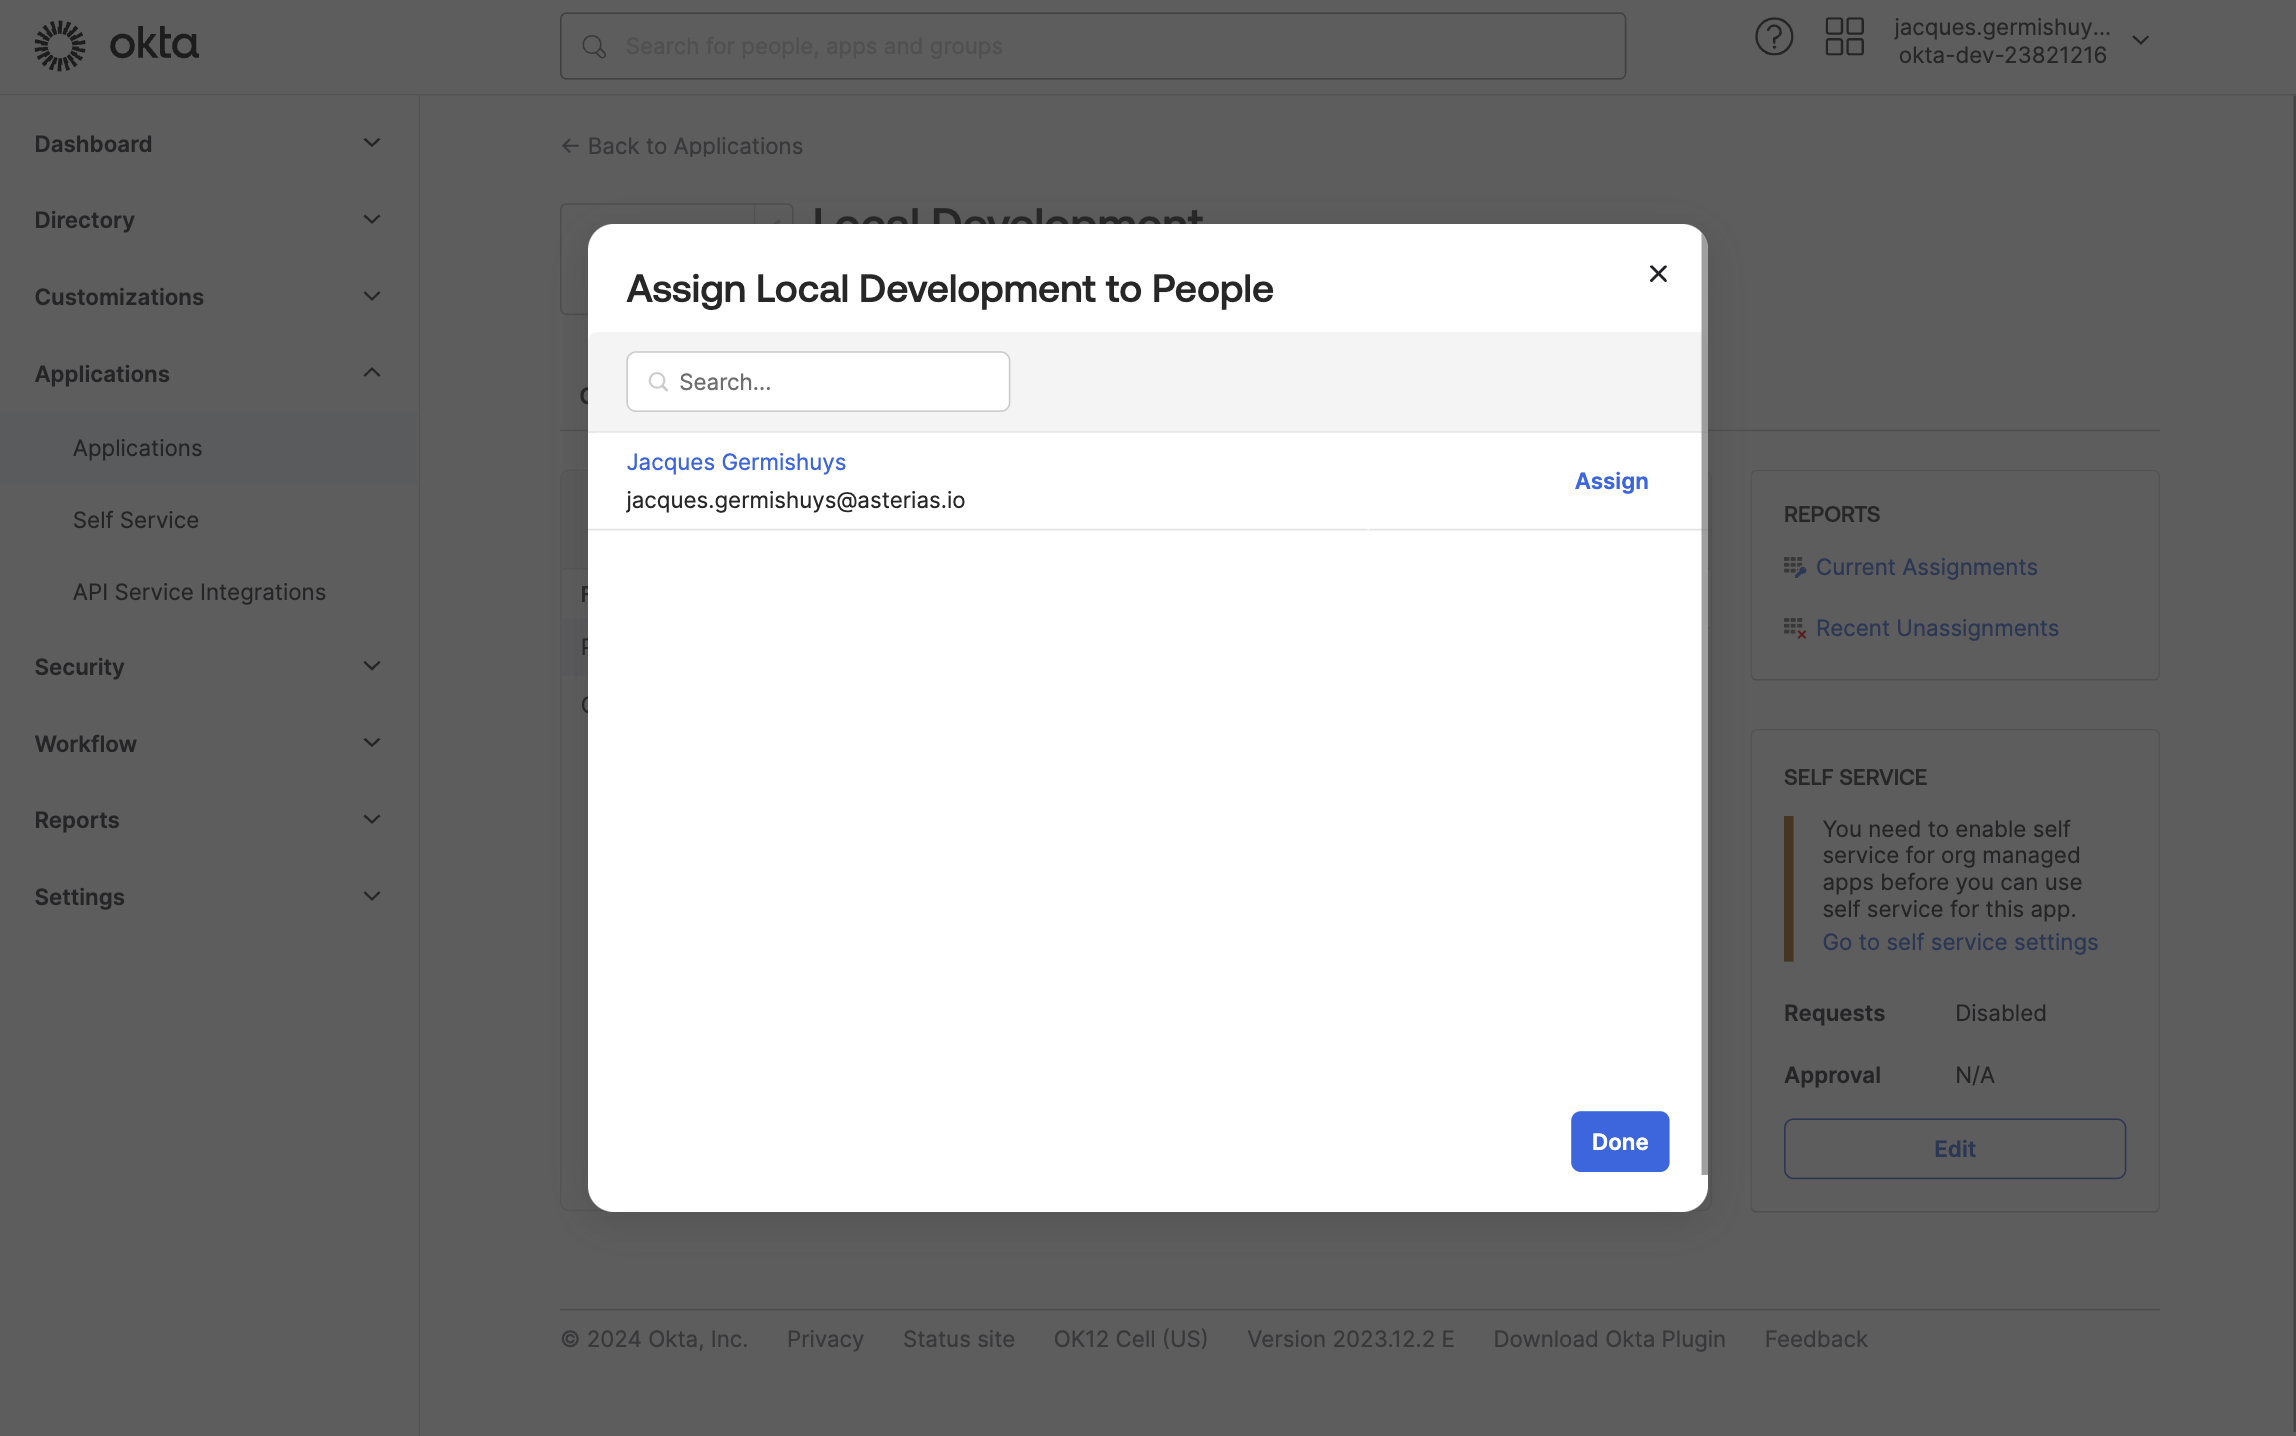Click the Done button
The height and width of the screenshot is (1436, 2296).
[x=1619, y=1141]
